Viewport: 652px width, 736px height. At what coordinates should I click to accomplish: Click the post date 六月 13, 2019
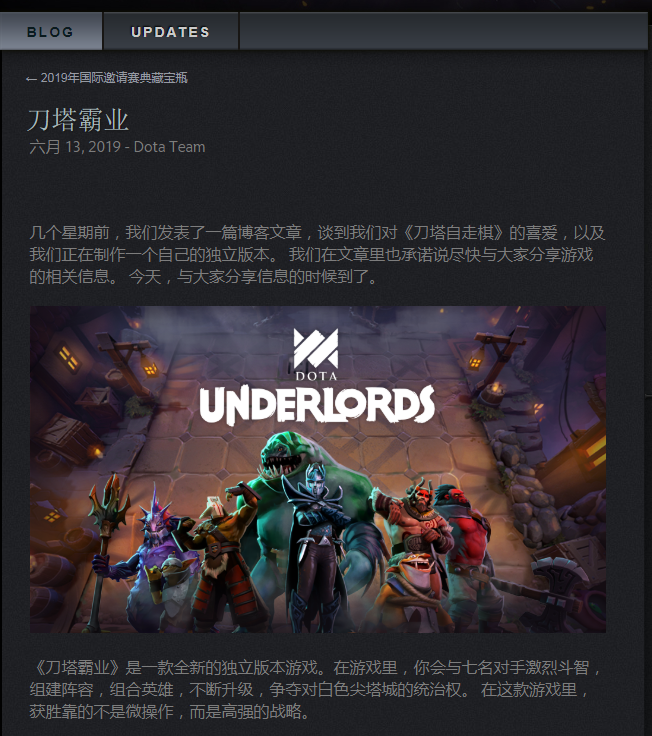pyautogui.click(x=75, y=147)
